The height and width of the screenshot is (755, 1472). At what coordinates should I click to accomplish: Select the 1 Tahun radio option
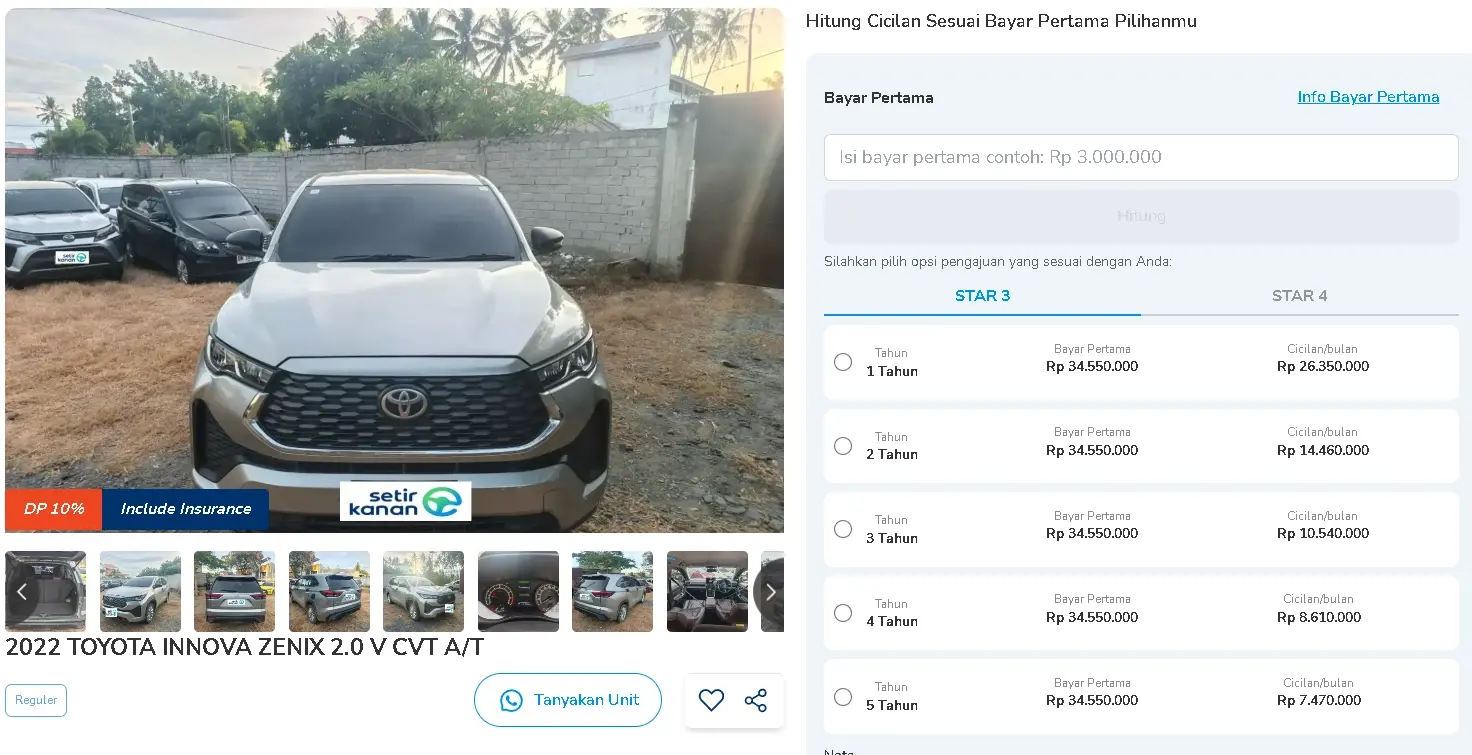tap(843, 362)
